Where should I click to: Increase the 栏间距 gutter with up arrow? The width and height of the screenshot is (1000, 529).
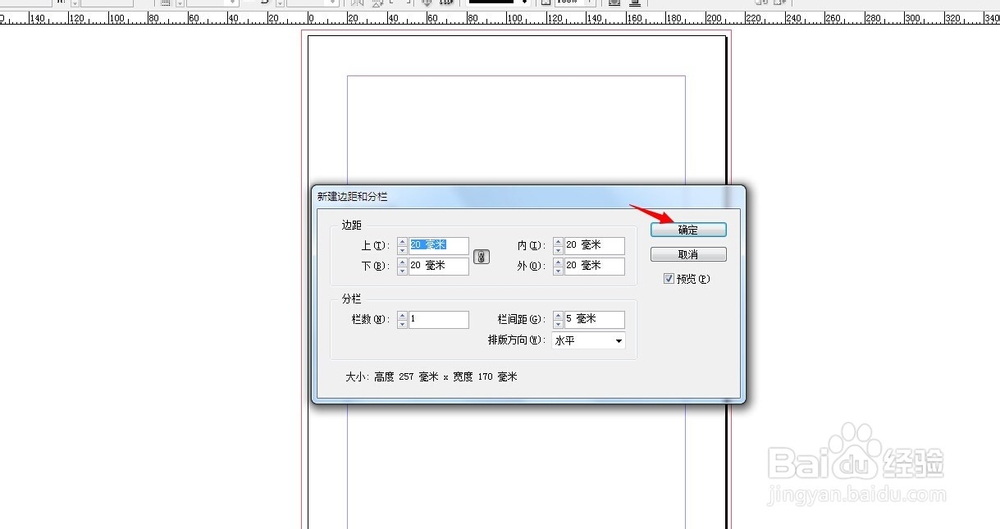(x=559, y=315)
